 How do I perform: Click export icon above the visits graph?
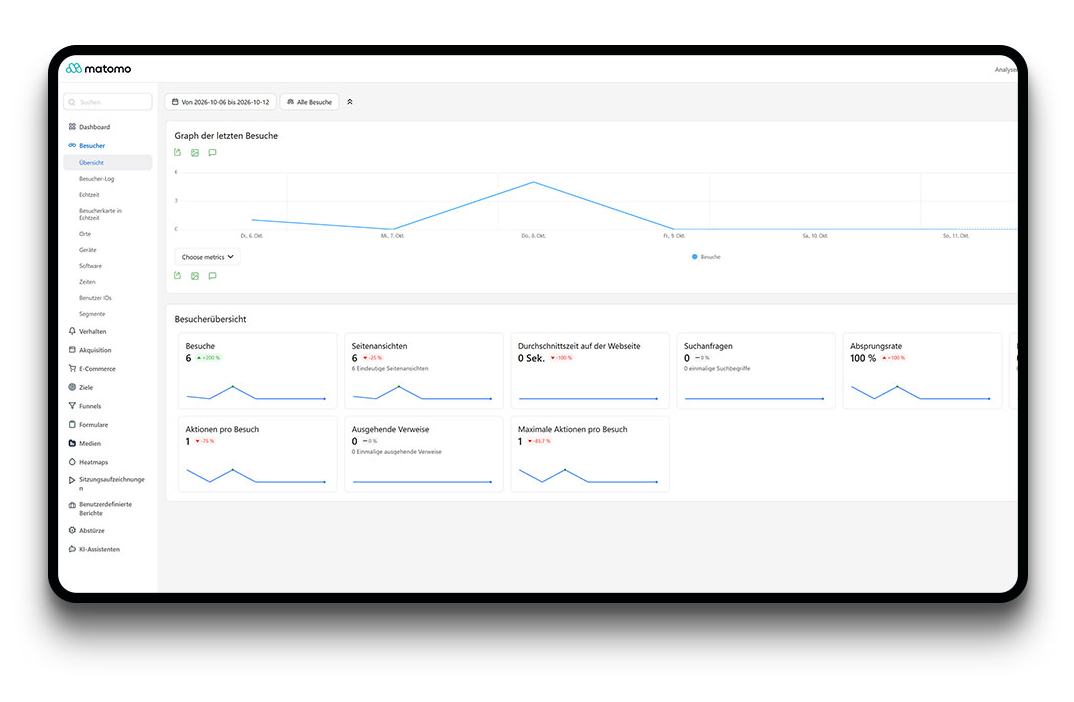click(177, 153)
